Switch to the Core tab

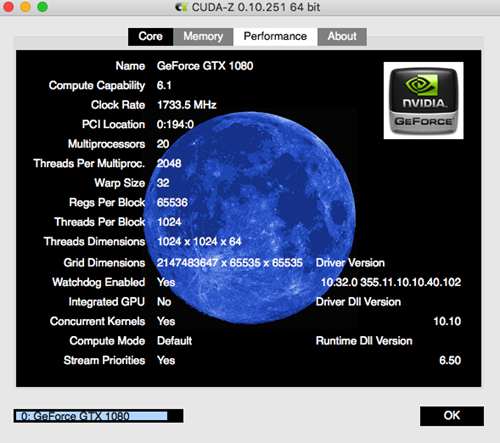tap(150, 36)
